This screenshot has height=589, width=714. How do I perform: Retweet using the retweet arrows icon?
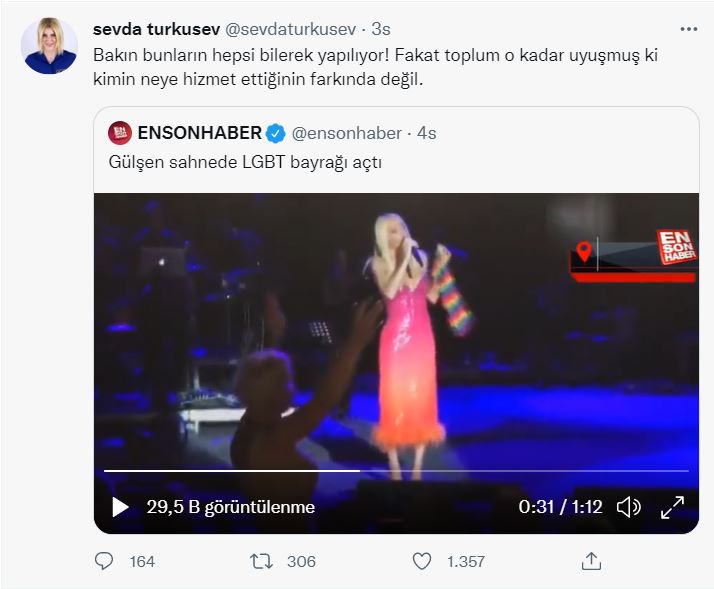click(x=261, y=561)
